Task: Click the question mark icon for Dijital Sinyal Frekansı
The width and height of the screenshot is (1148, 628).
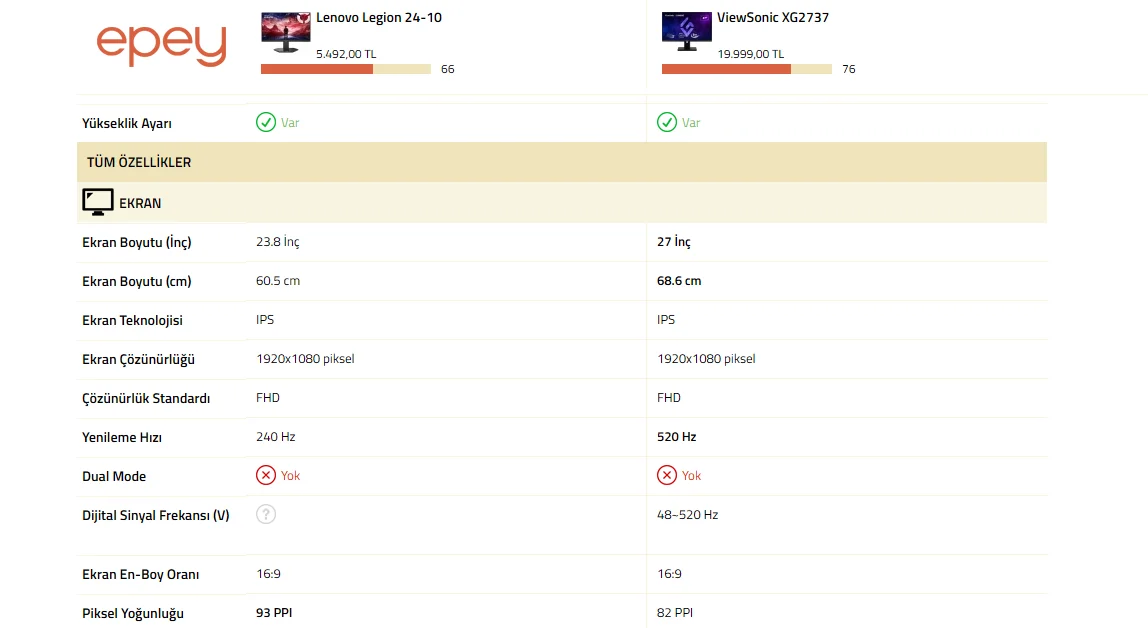Action: click(266, 515)
